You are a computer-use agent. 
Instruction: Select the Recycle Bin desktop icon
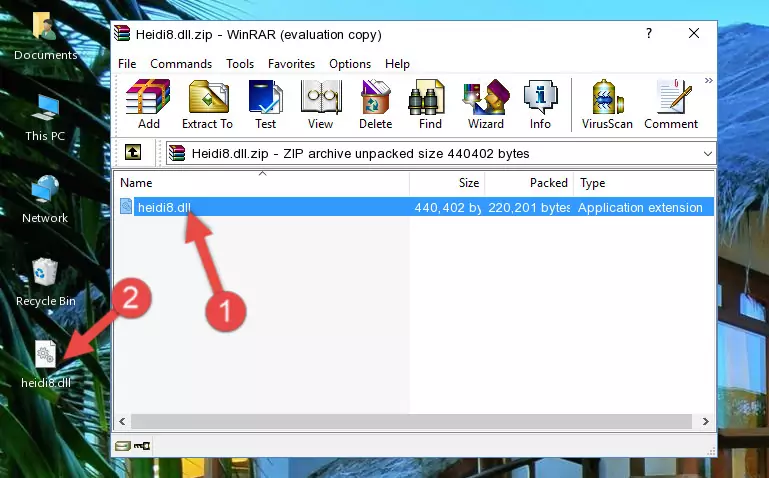tap(46, 283)
